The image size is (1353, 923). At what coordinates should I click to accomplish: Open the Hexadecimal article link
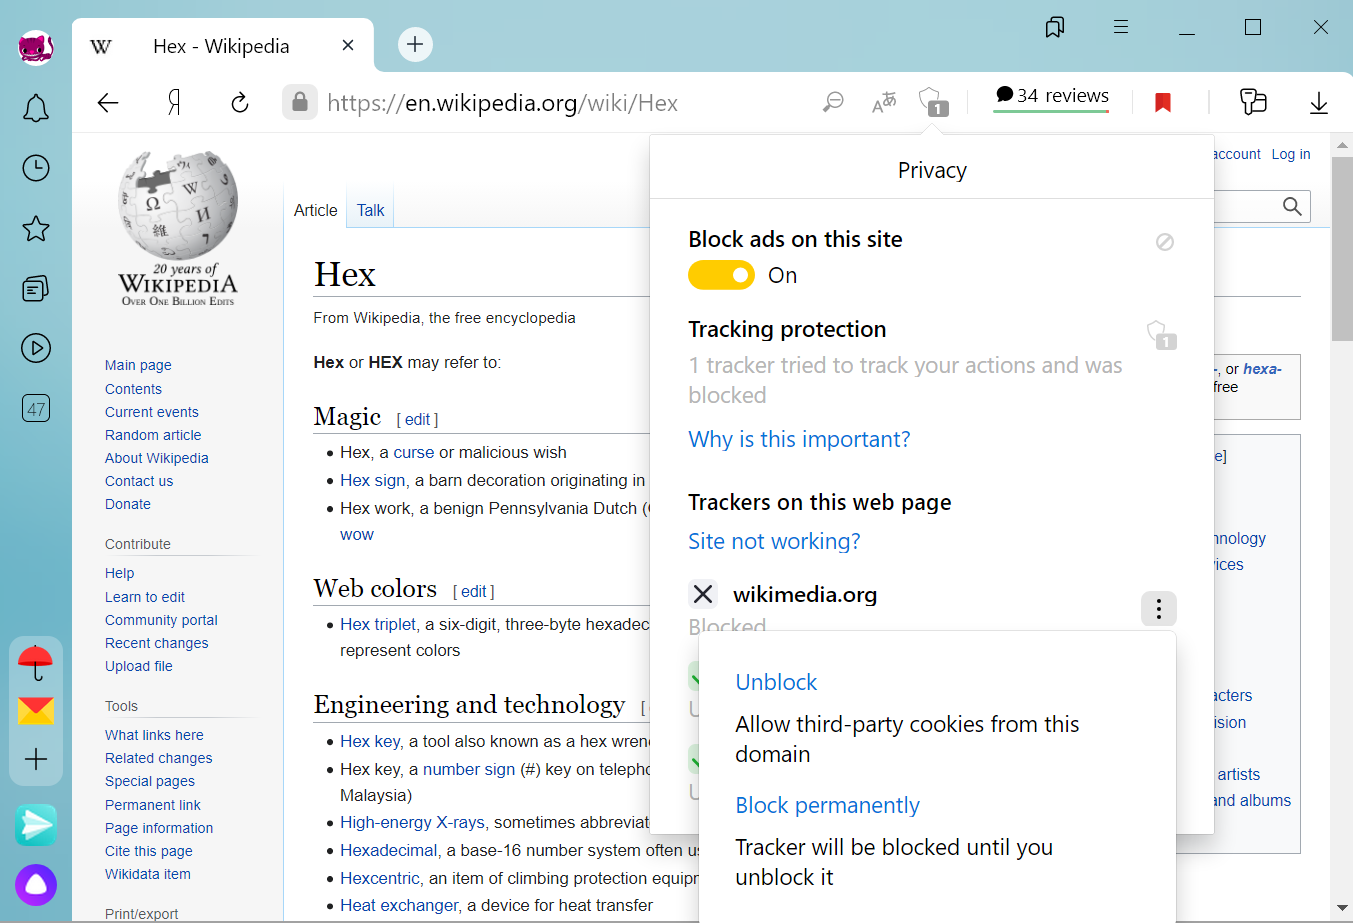pyautogui.click(x=389, y=850)
